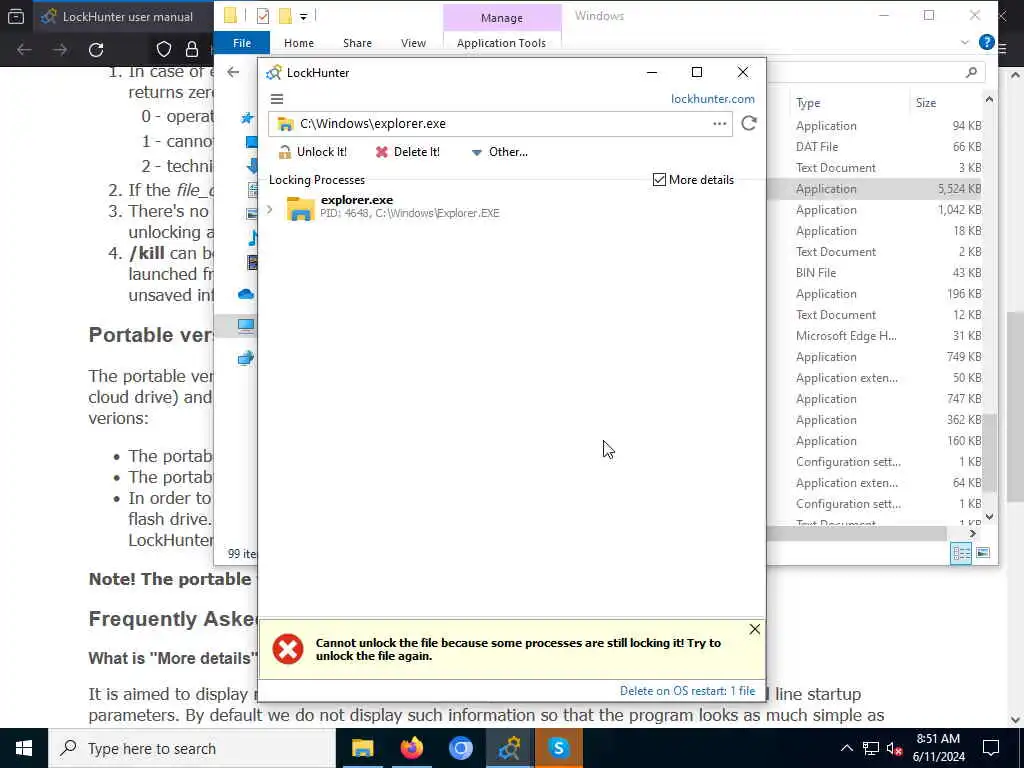
Task: Maximize the LockHunter window
Action: pos(697,72)
